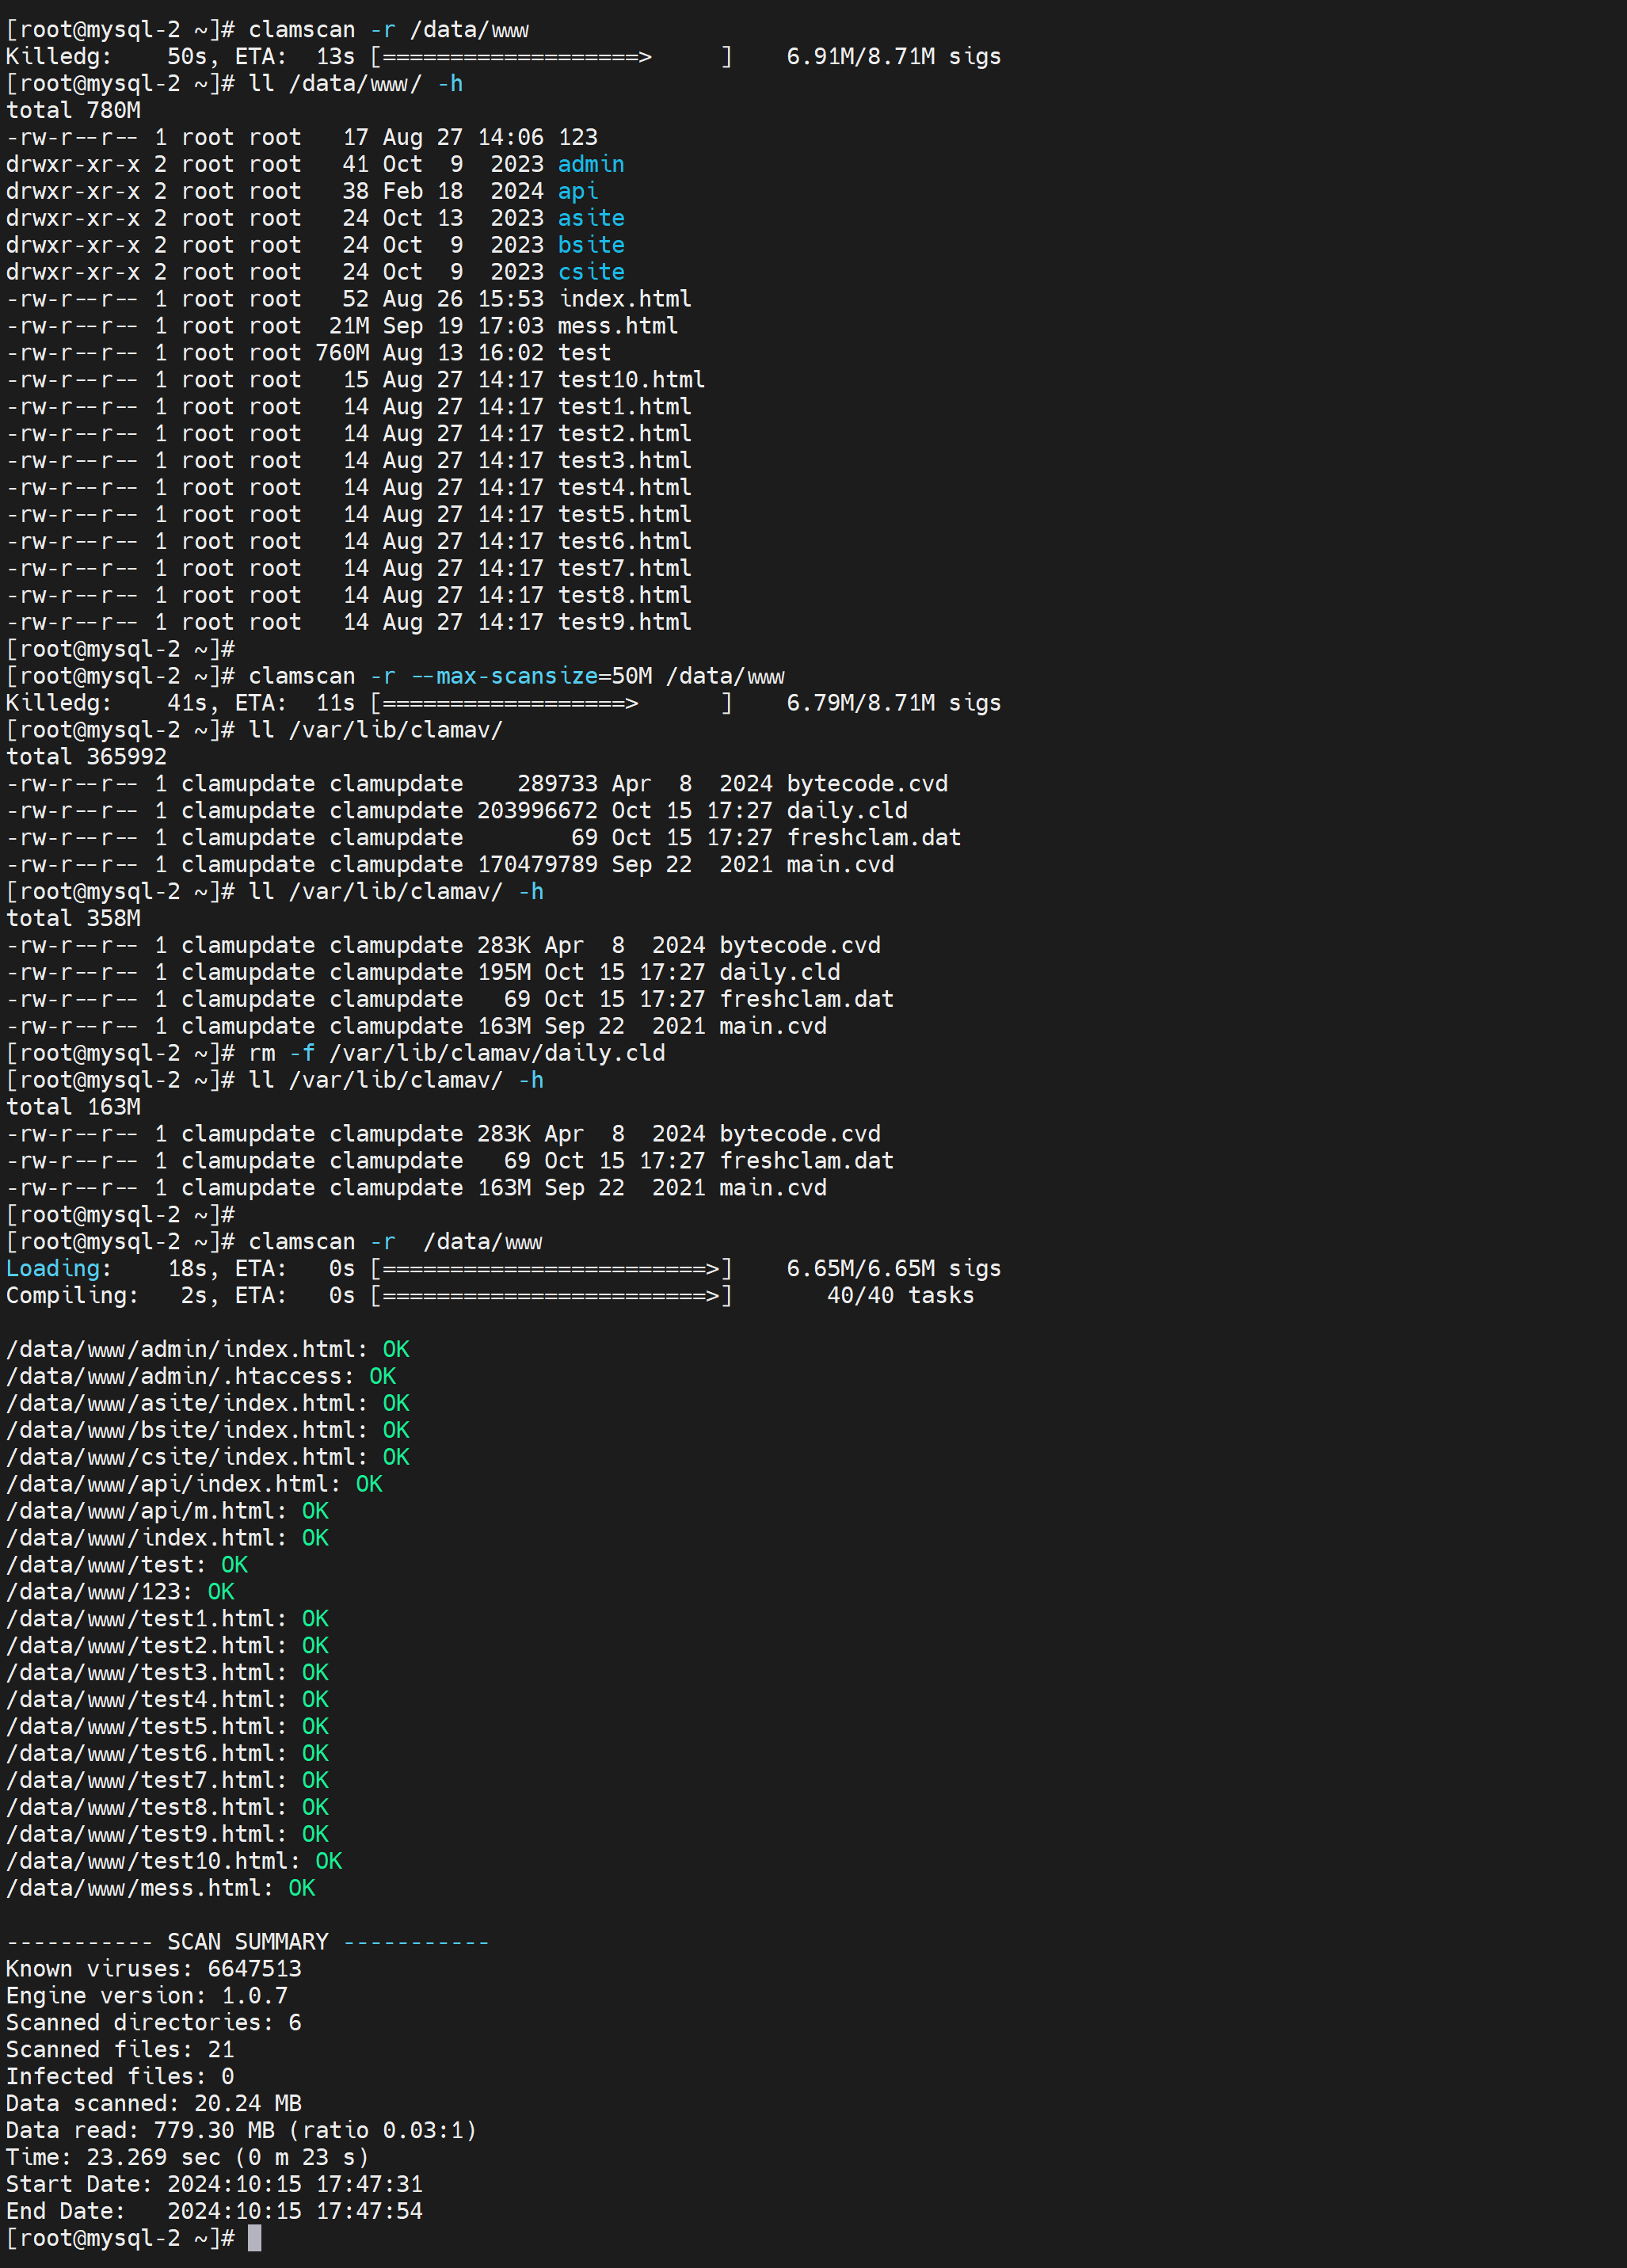Image resolution: width=1627 pixels, height=2268 pixels.
Task: Click the 'daily.cld' filename in rm command
Action: pos(604,1053)
